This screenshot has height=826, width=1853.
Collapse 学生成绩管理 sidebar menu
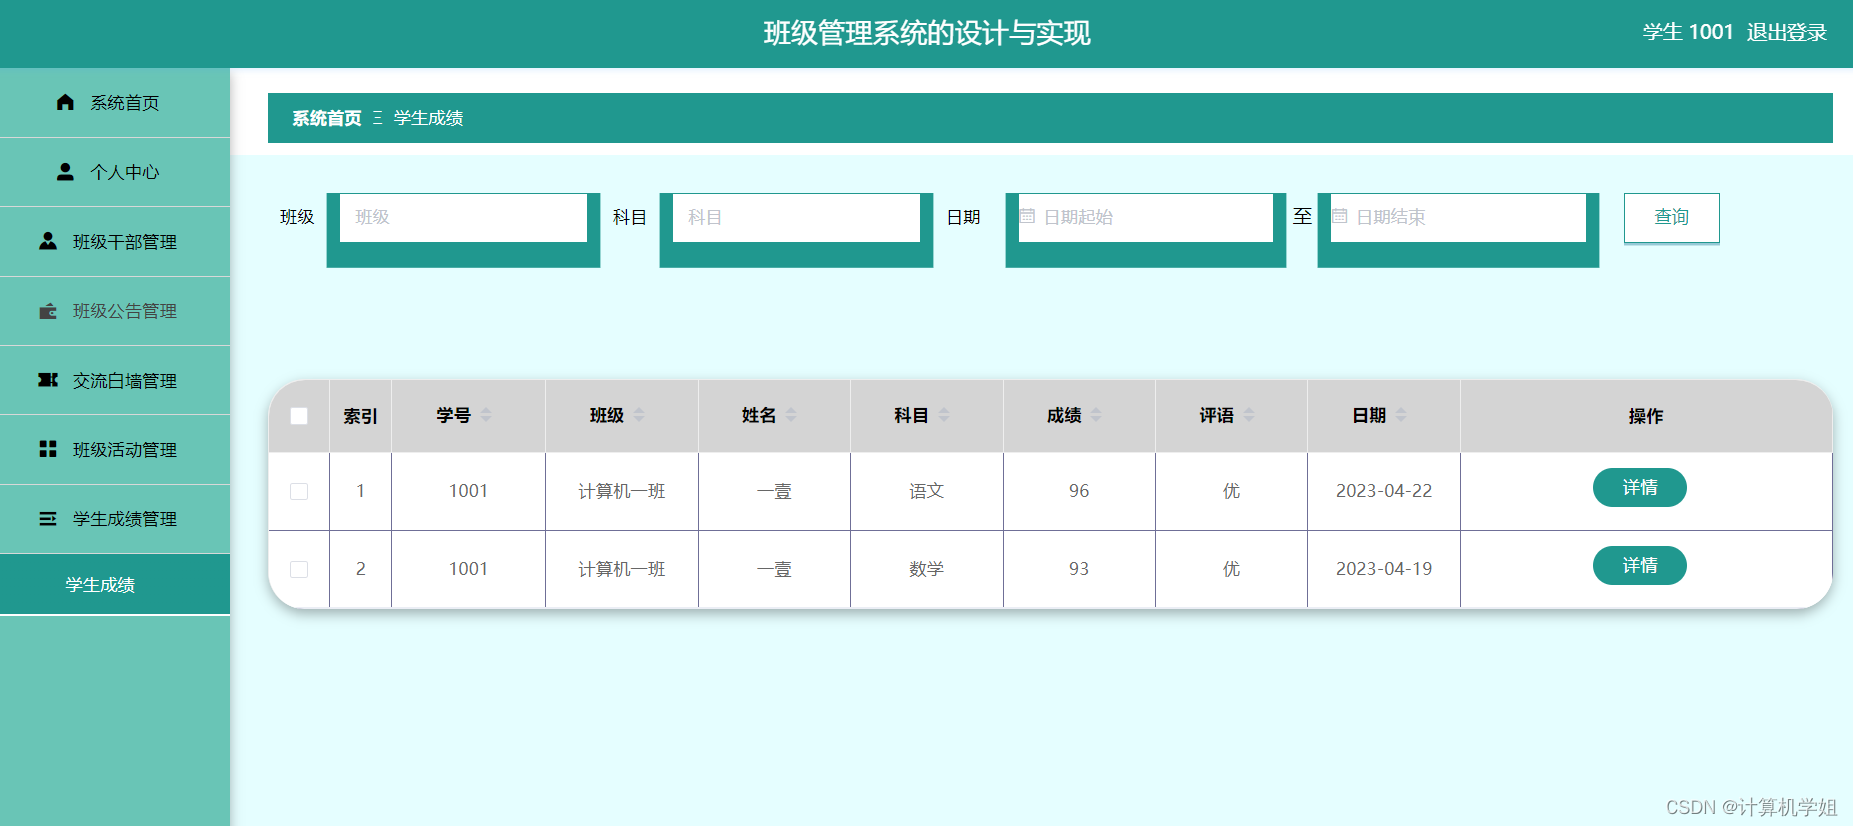[115, 519]
